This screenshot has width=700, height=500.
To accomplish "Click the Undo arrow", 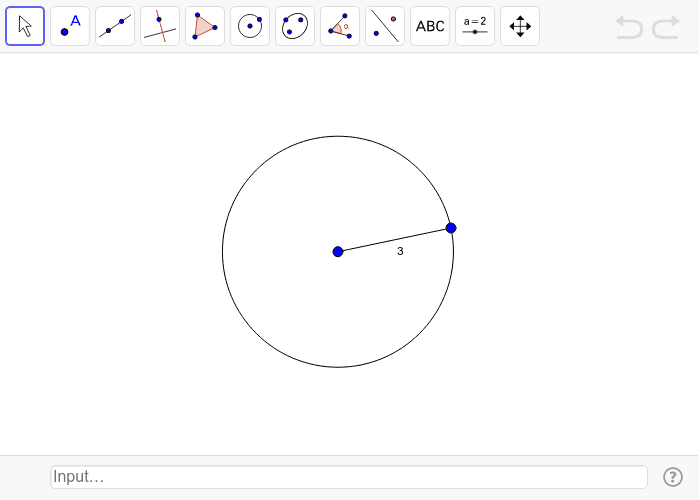I will (x=629, y=27).
